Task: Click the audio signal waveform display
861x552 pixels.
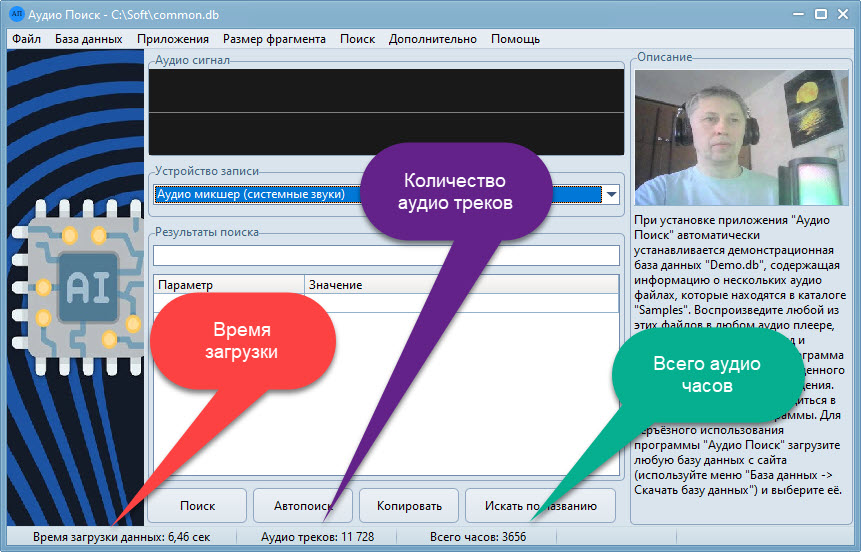Action: point(386,111)
